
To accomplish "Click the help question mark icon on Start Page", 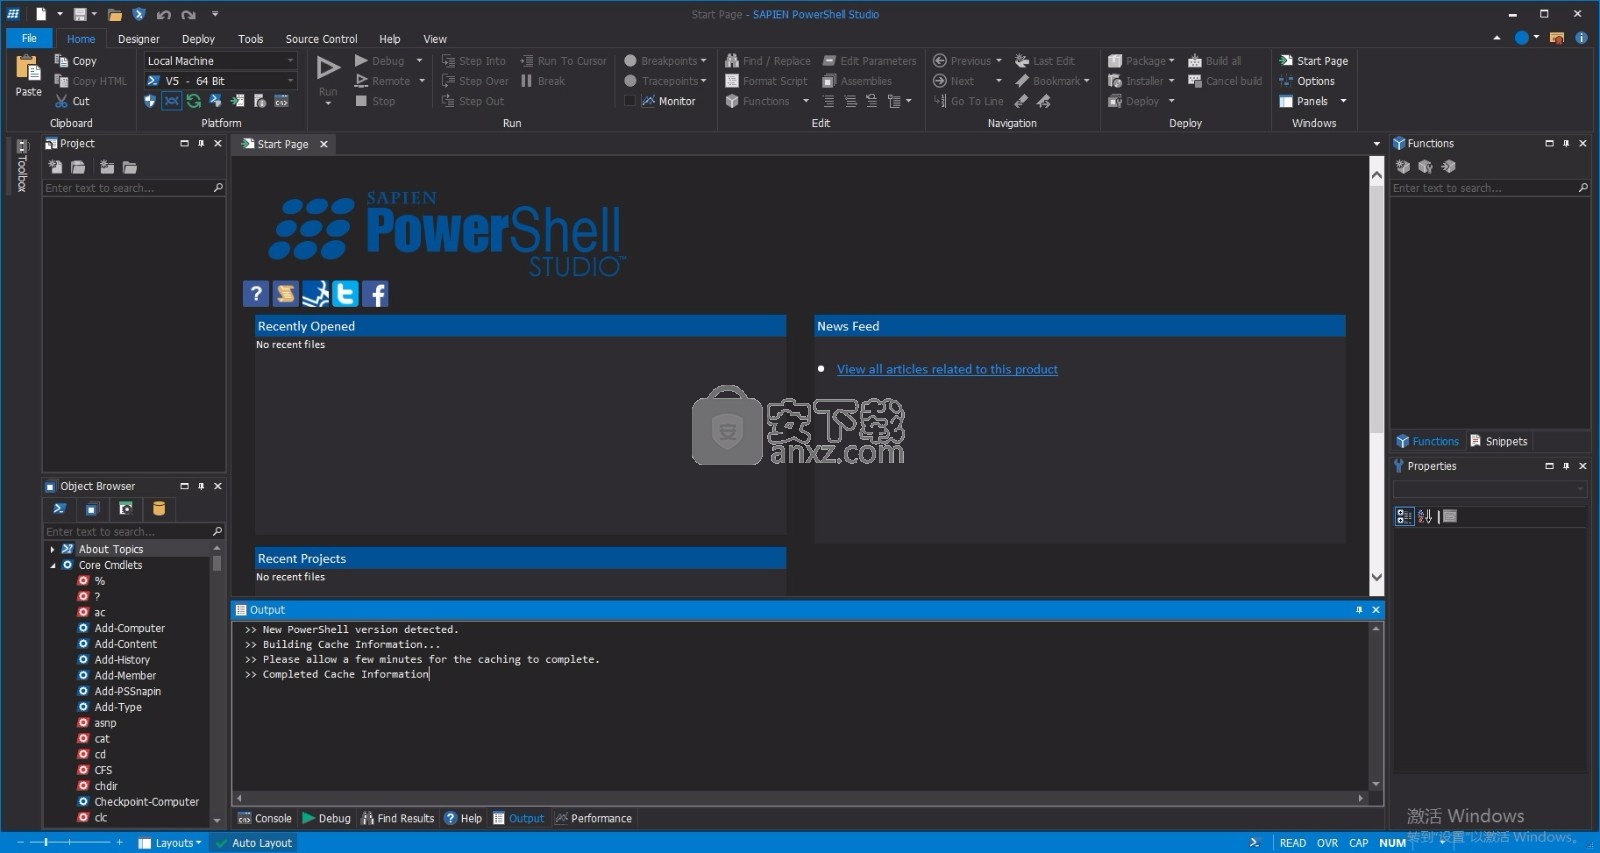I will pos(256,294).
